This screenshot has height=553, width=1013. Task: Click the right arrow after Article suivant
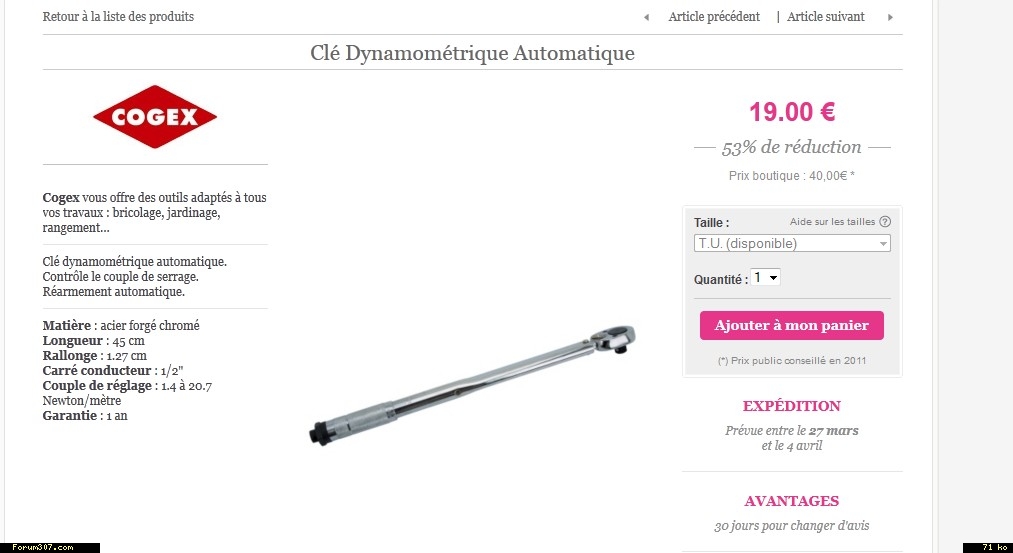[x=890, y=17]
